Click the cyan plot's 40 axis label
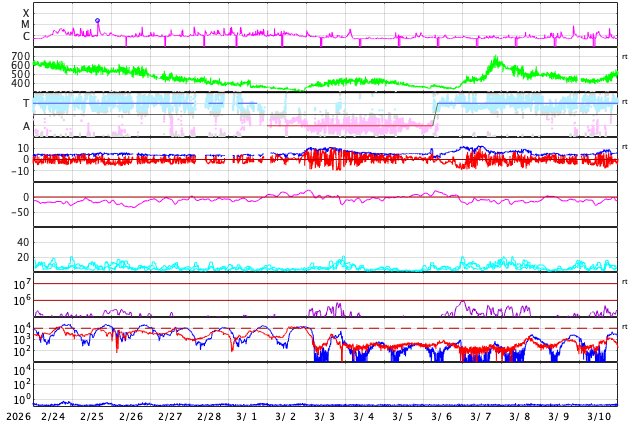Viewport: 634px width, 424px height. point(22,242)
